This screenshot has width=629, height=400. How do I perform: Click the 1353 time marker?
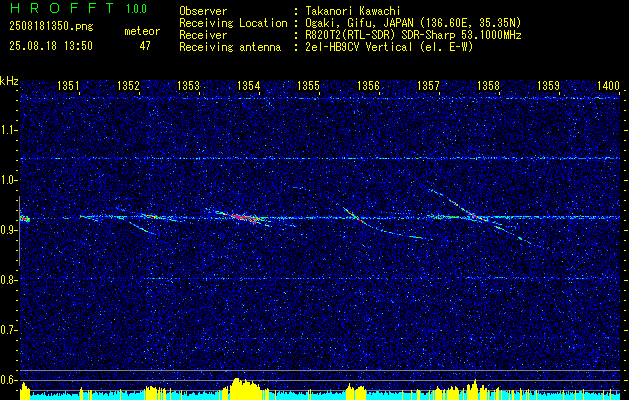tap(189, 85)
